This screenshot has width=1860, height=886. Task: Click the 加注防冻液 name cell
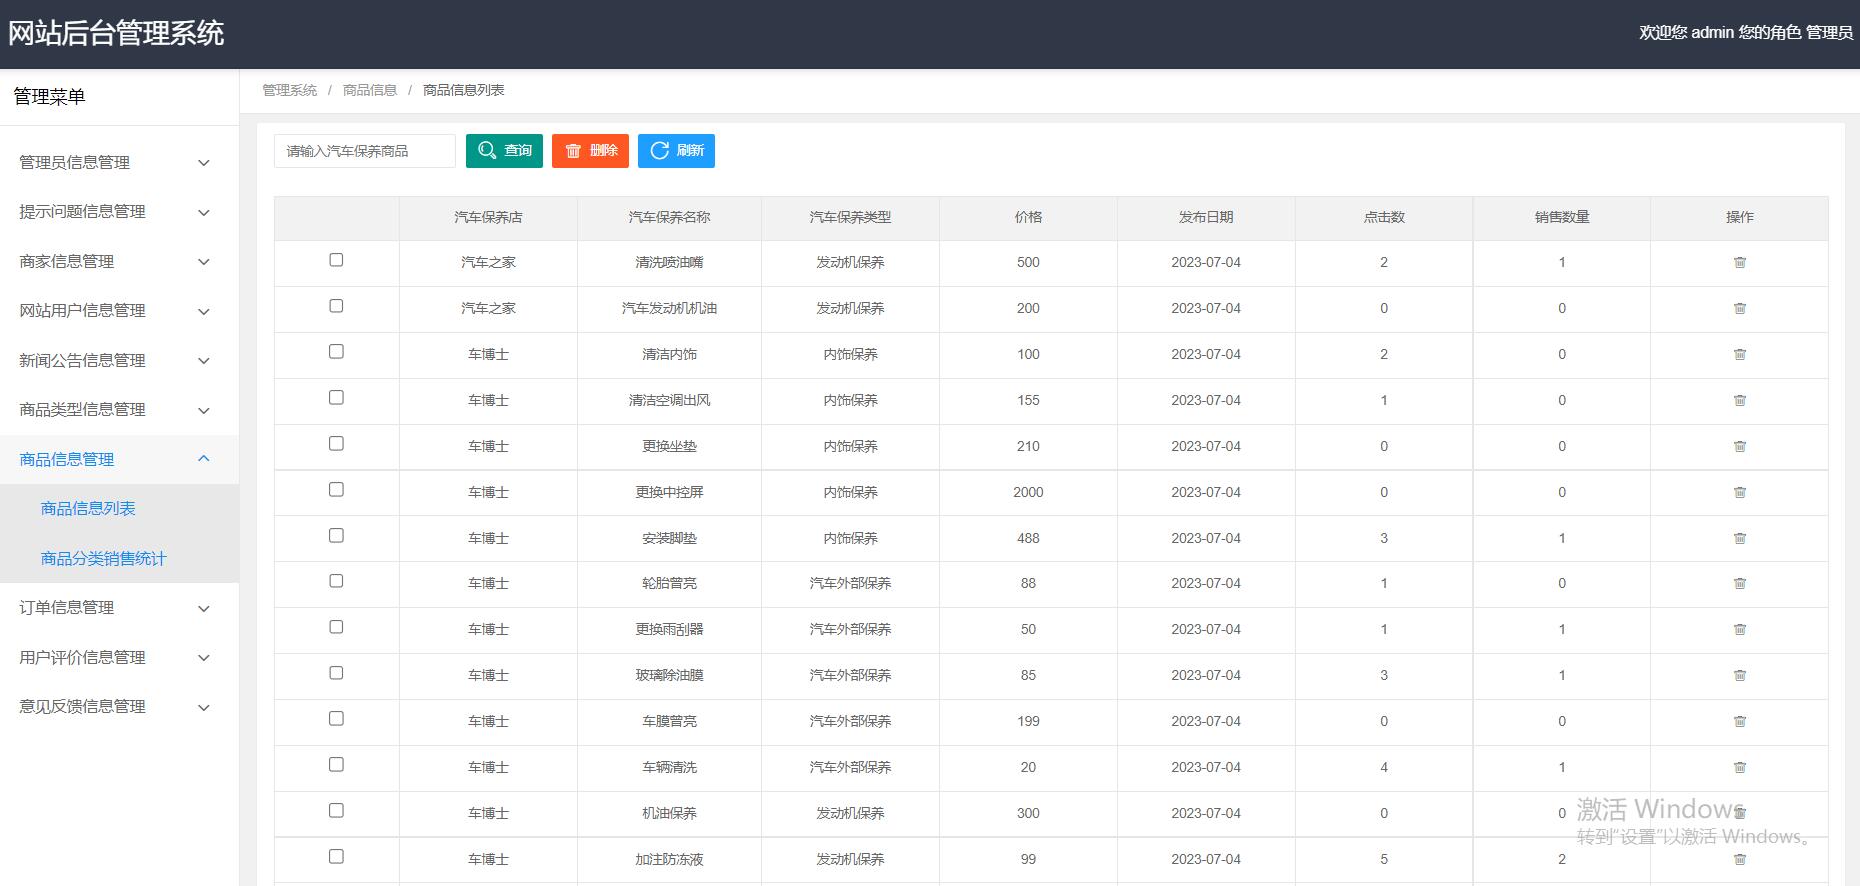pos(669,859)
